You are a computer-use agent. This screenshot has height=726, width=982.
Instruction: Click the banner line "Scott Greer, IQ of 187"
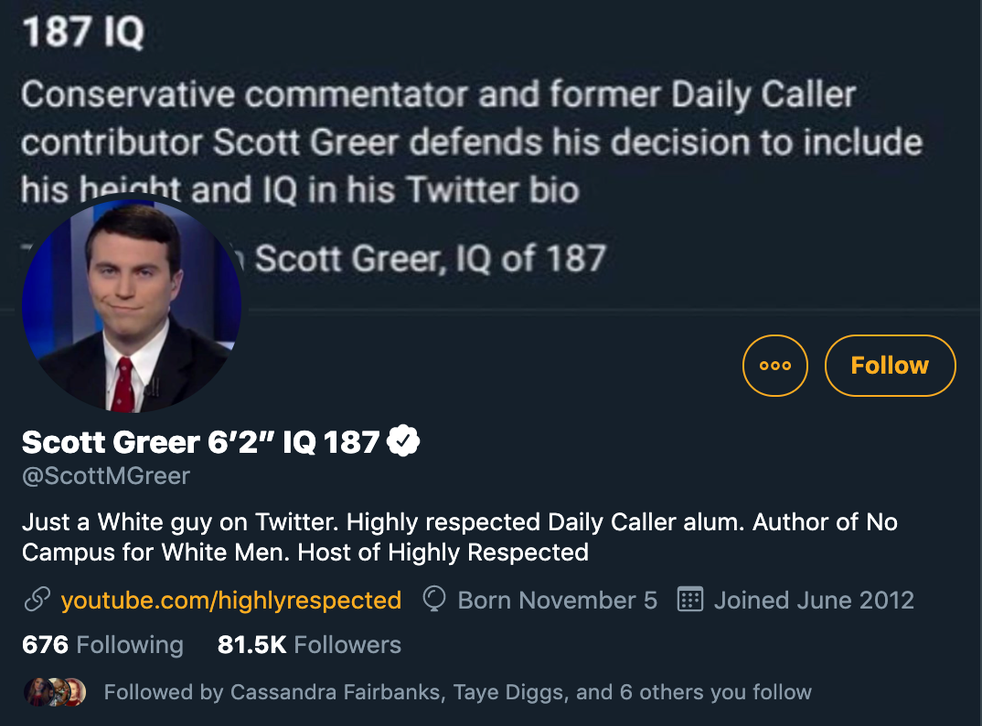[430, 259]
